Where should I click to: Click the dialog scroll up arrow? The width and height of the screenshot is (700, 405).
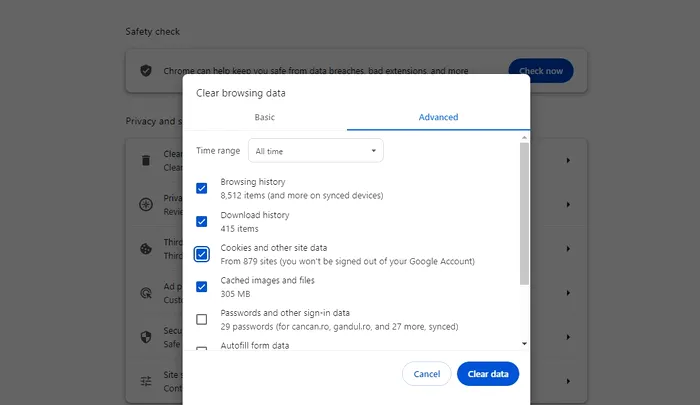click(x=525, y=138)
